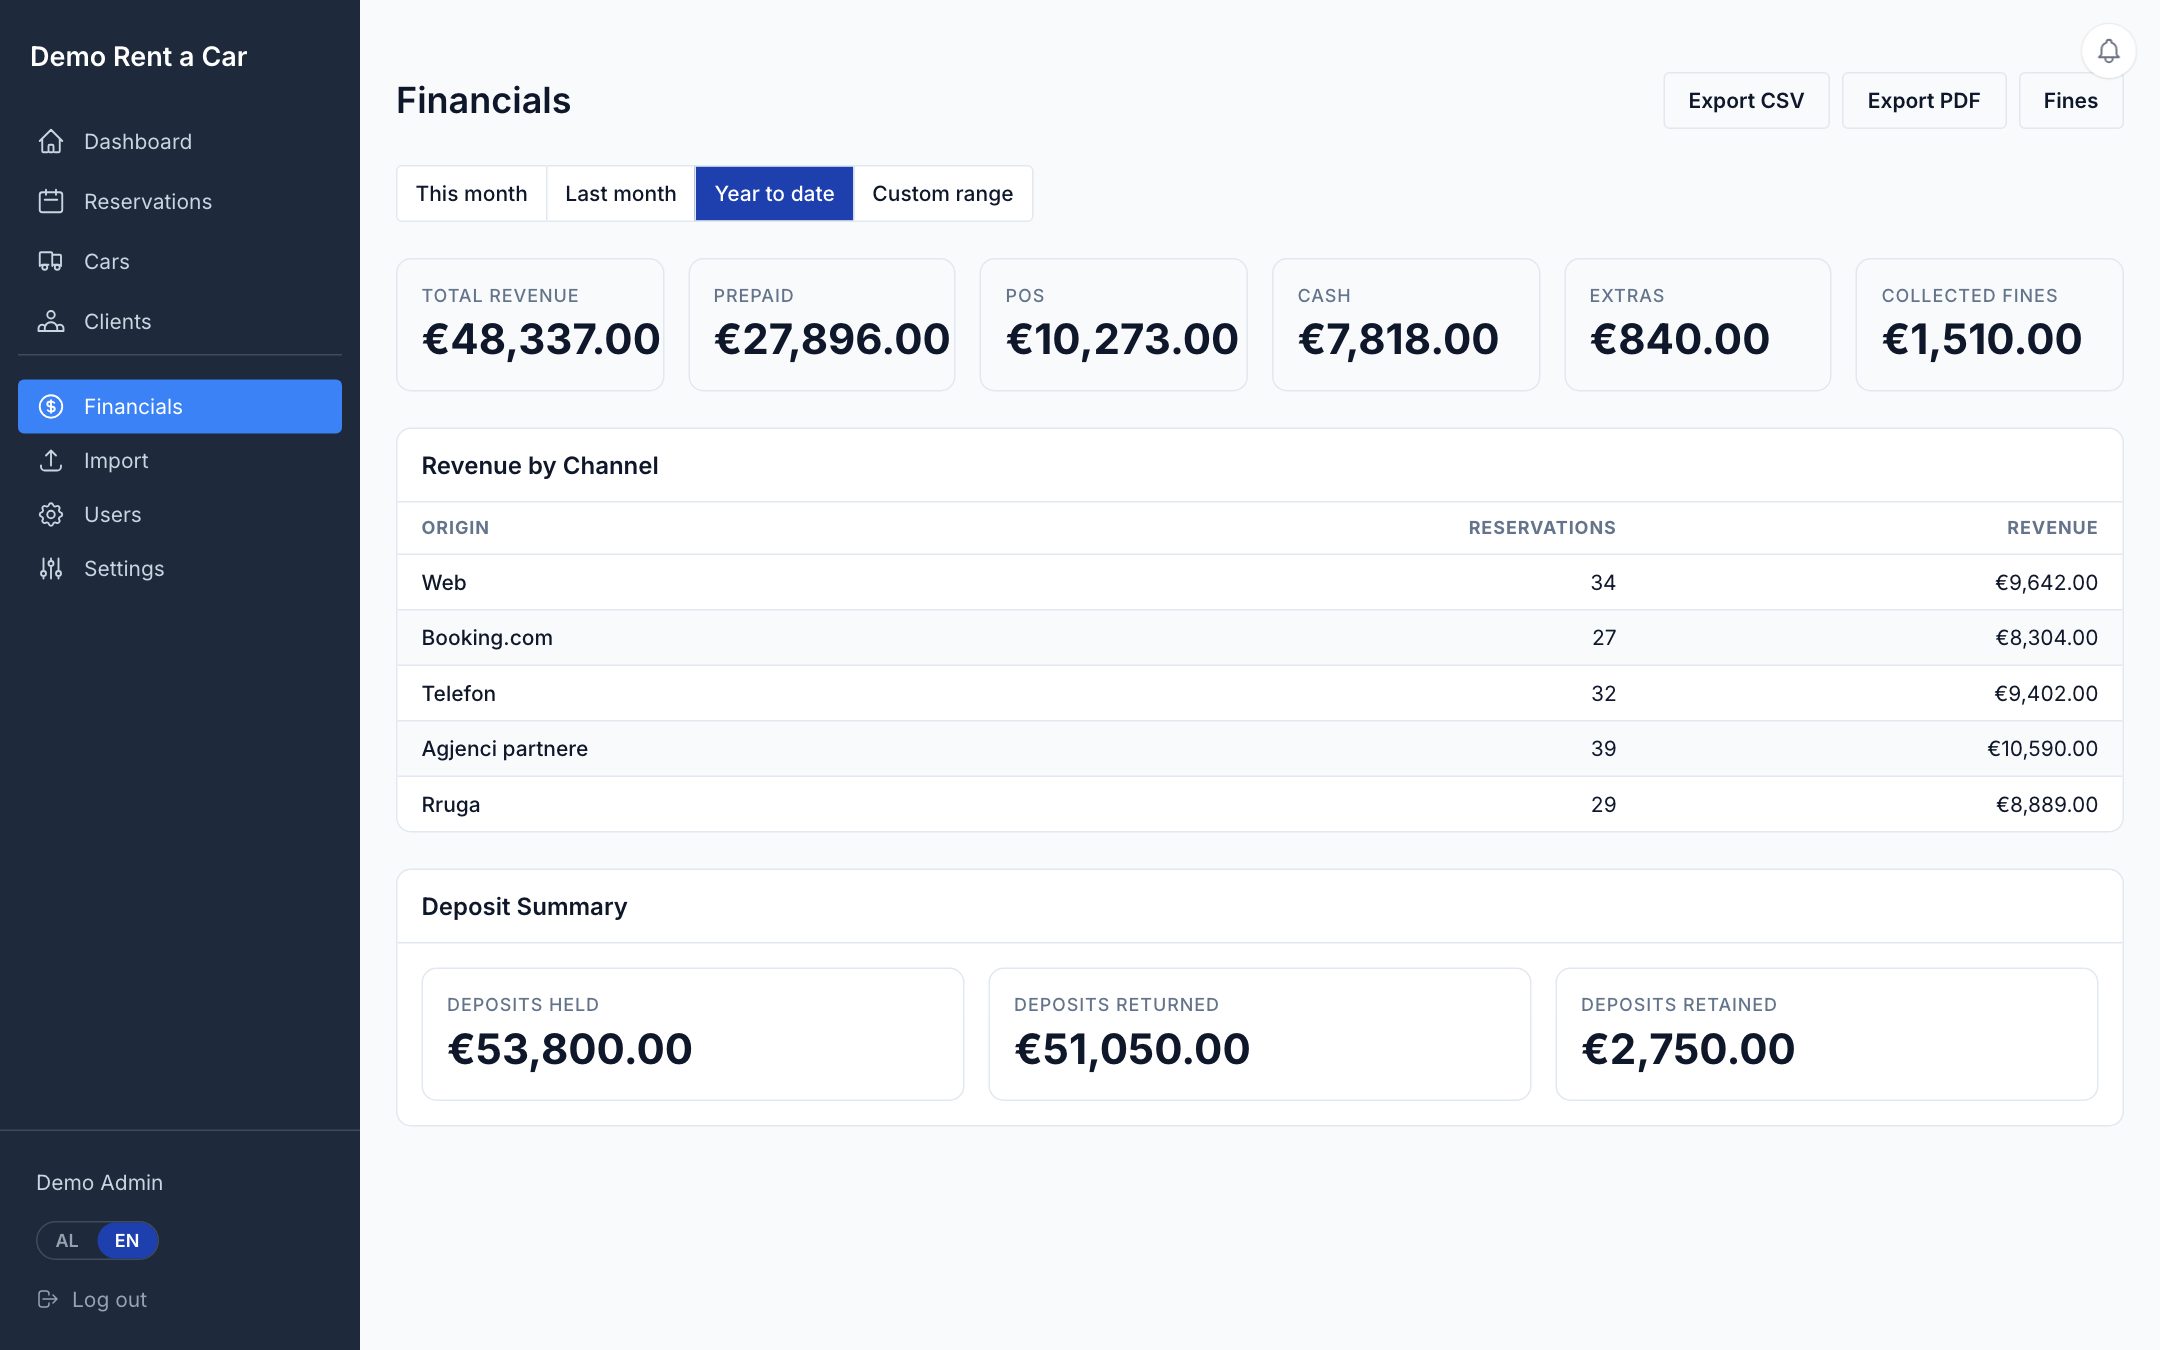Click the Collected Fines card
The width and height of the screenshot is (2160, 1350).
(1989, 325)
